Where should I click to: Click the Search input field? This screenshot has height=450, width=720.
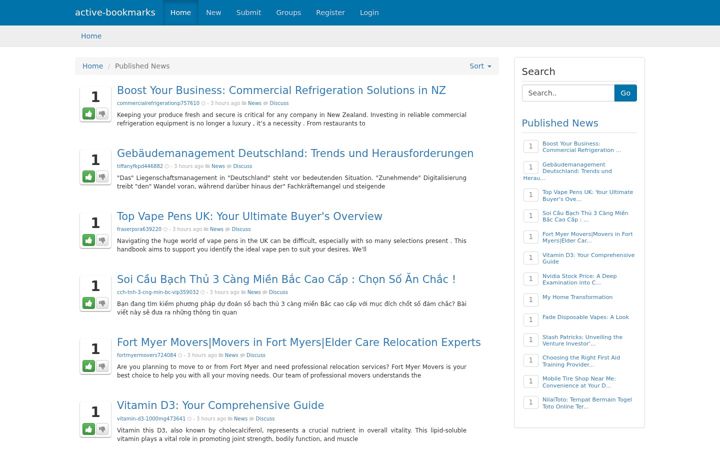coord(568,93)
